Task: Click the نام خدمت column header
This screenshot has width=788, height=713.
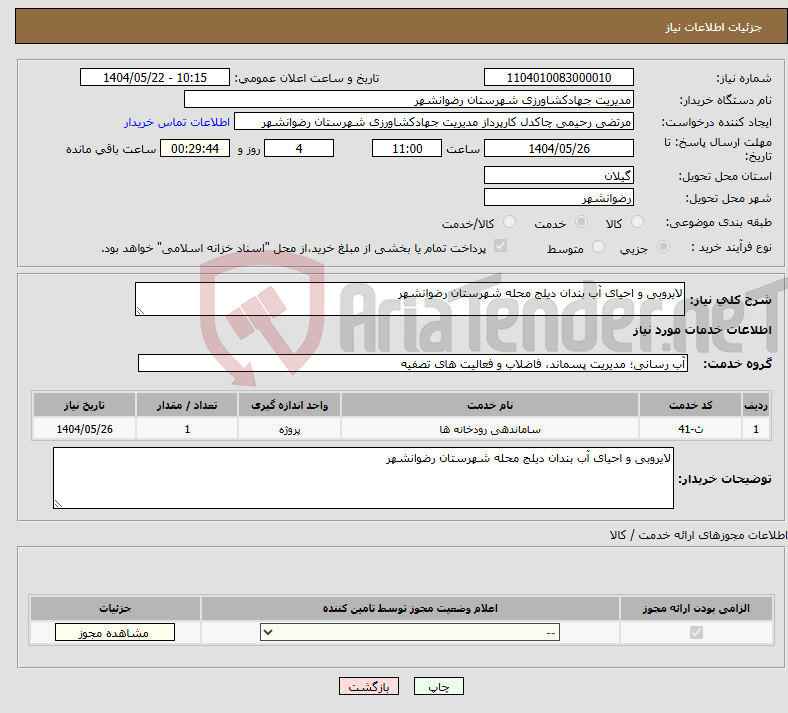Action: [x=490, y=404]
